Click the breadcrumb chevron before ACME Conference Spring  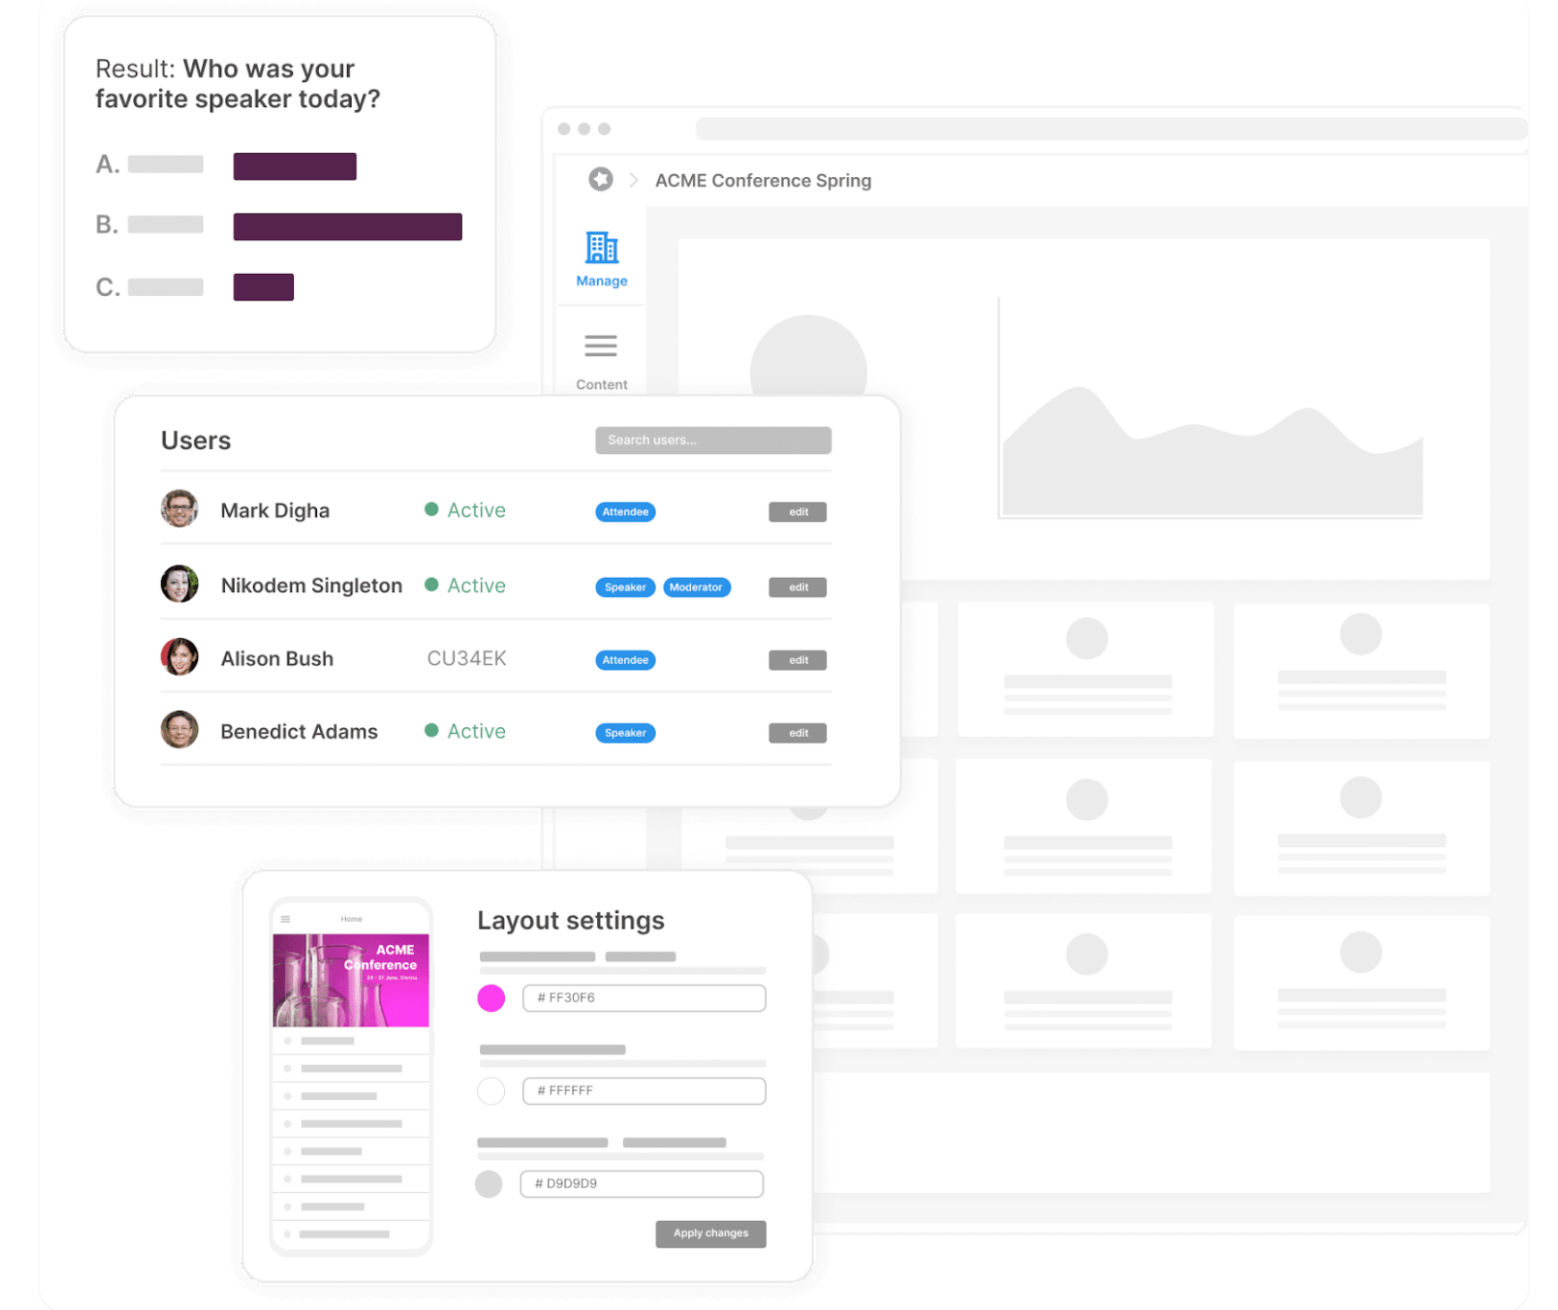click(x=633, y=180)
